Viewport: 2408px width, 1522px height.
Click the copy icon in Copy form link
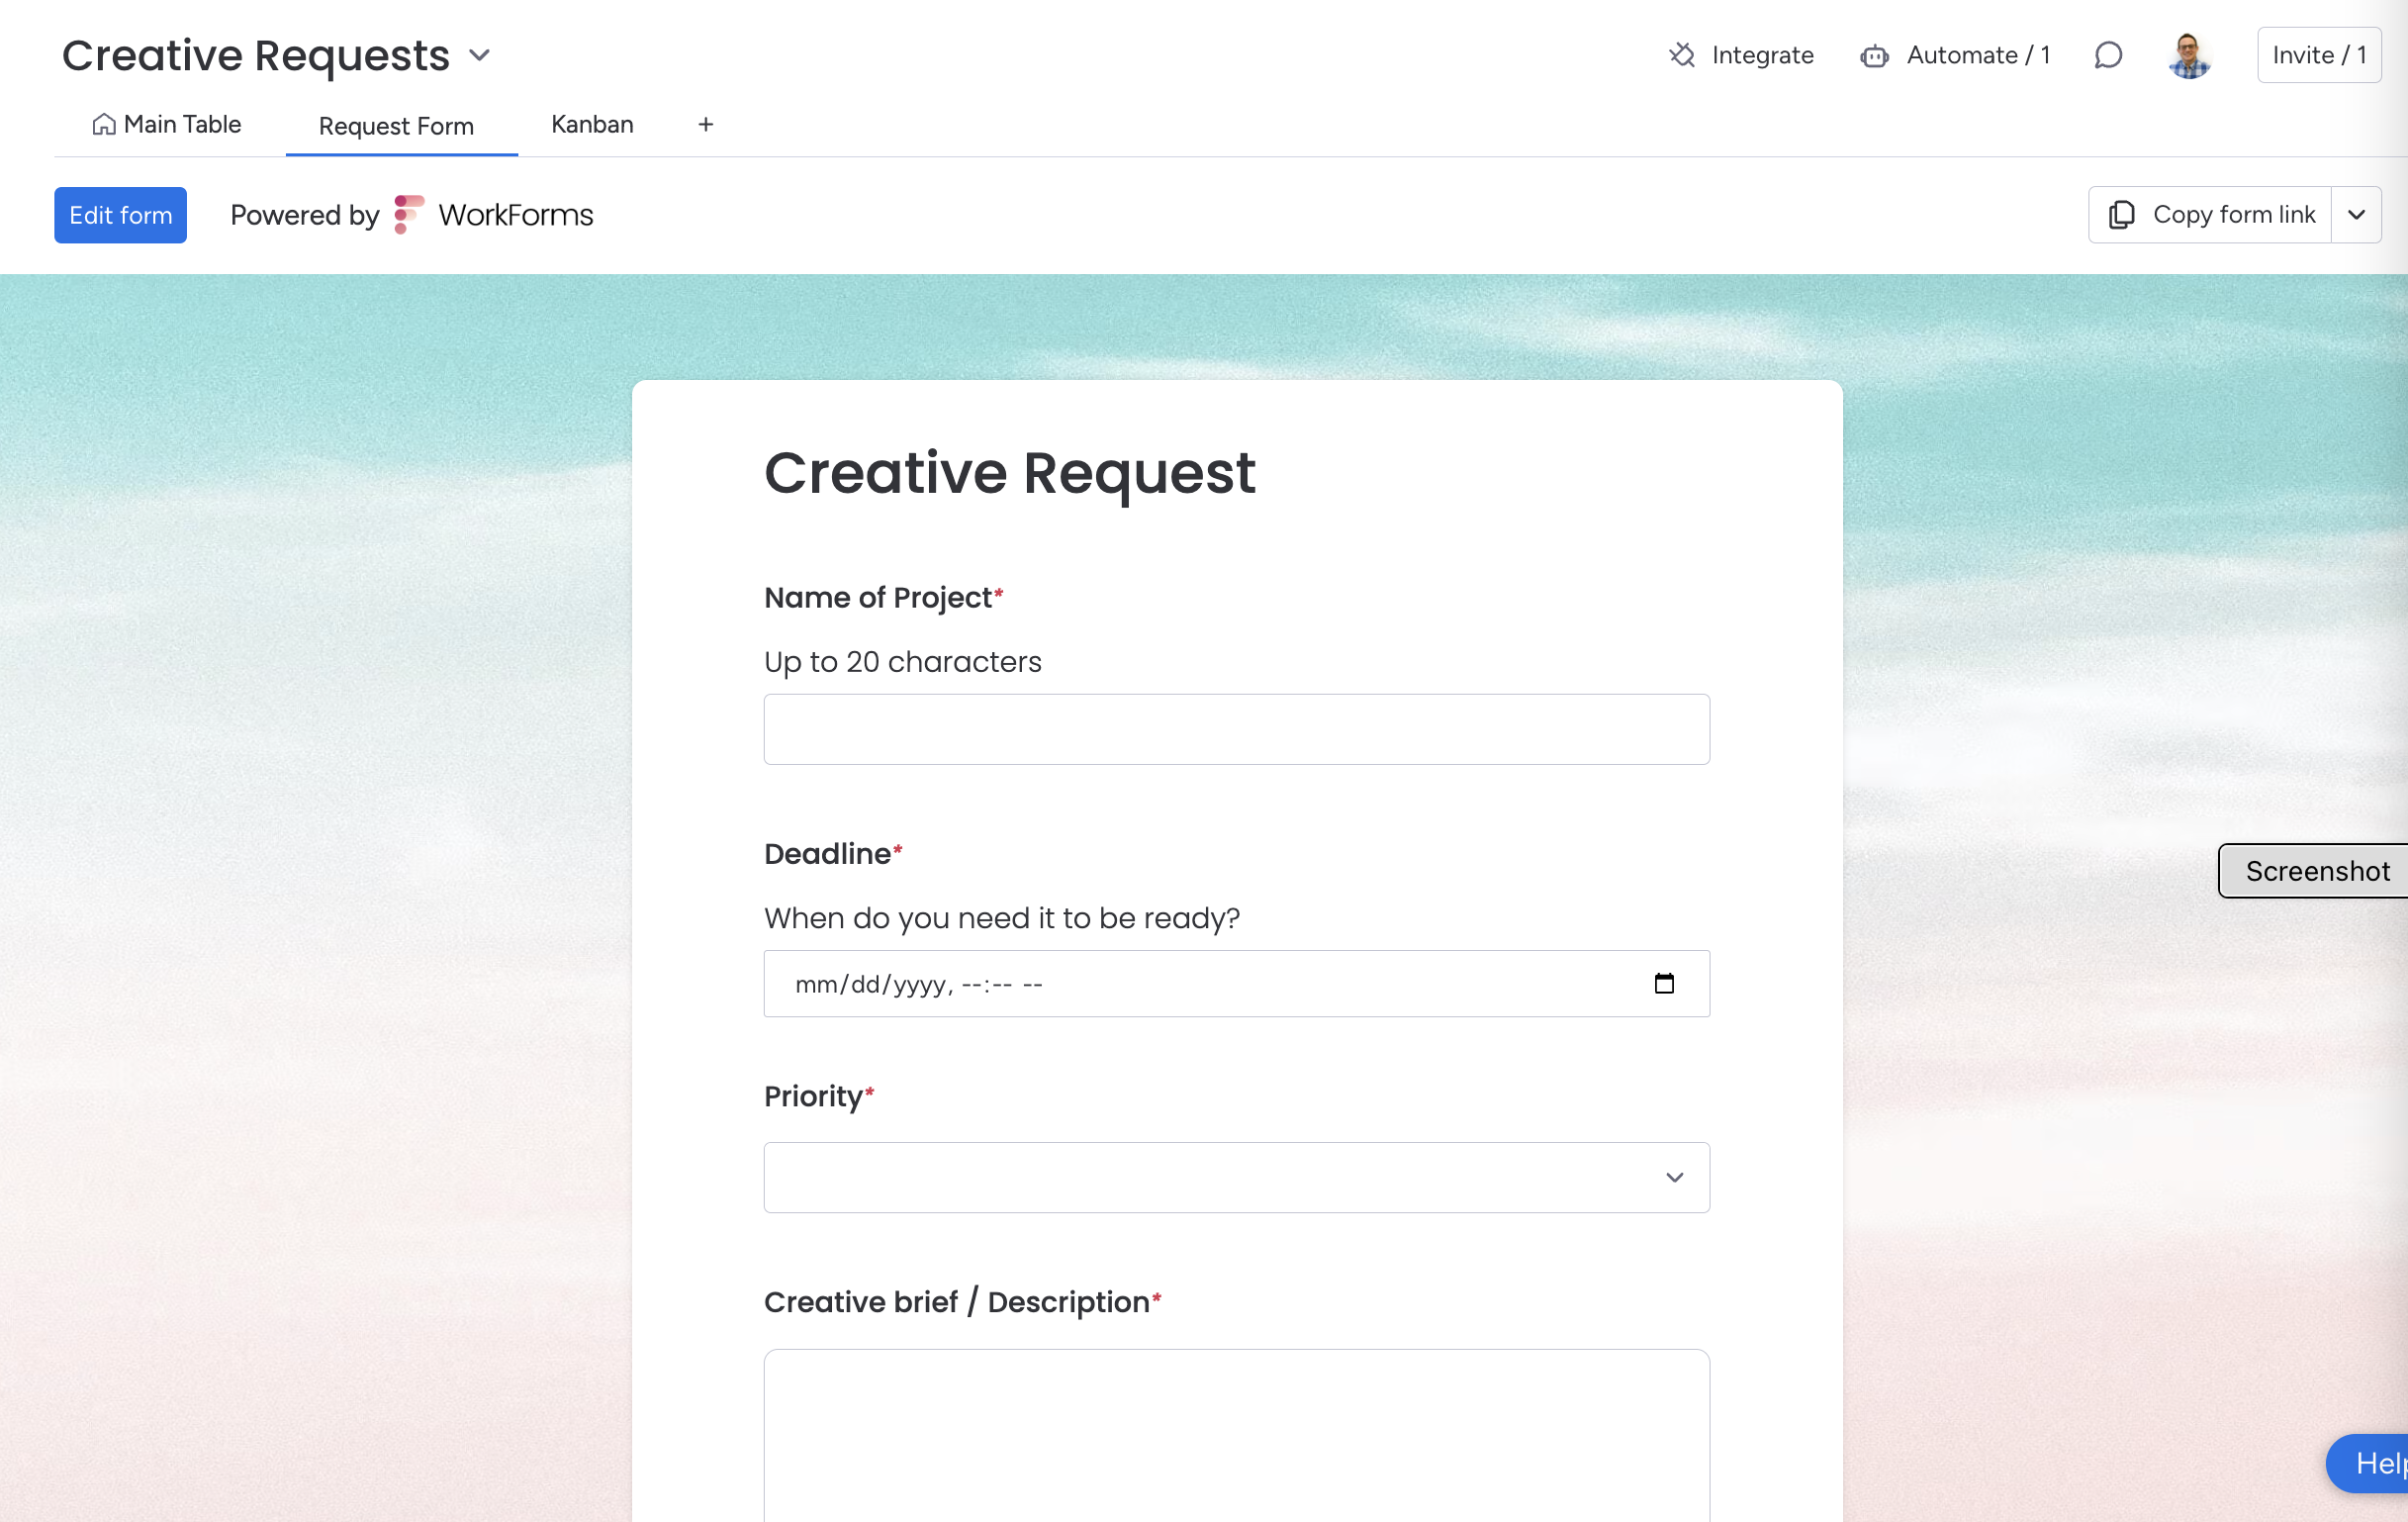click(x=2120, y=215)
